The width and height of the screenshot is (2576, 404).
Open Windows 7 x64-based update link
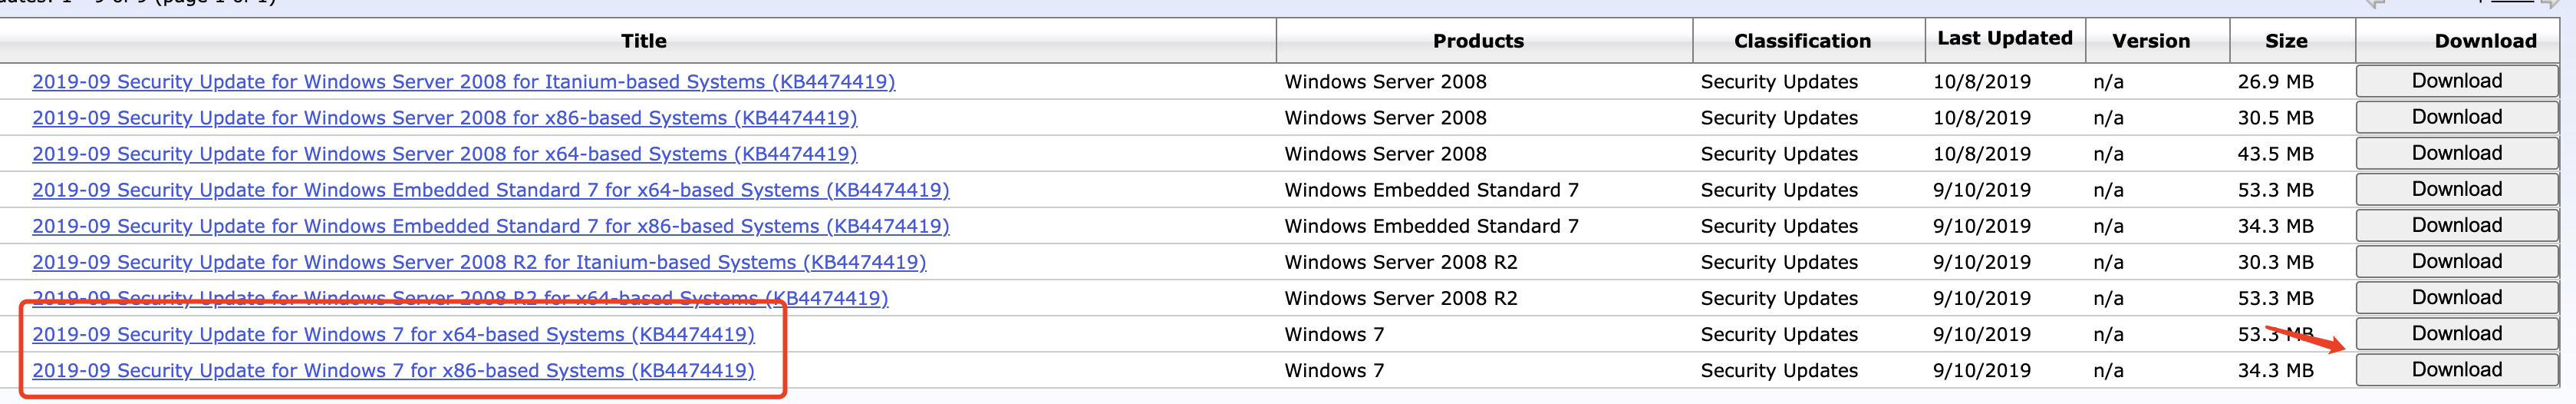pos(393,334)
